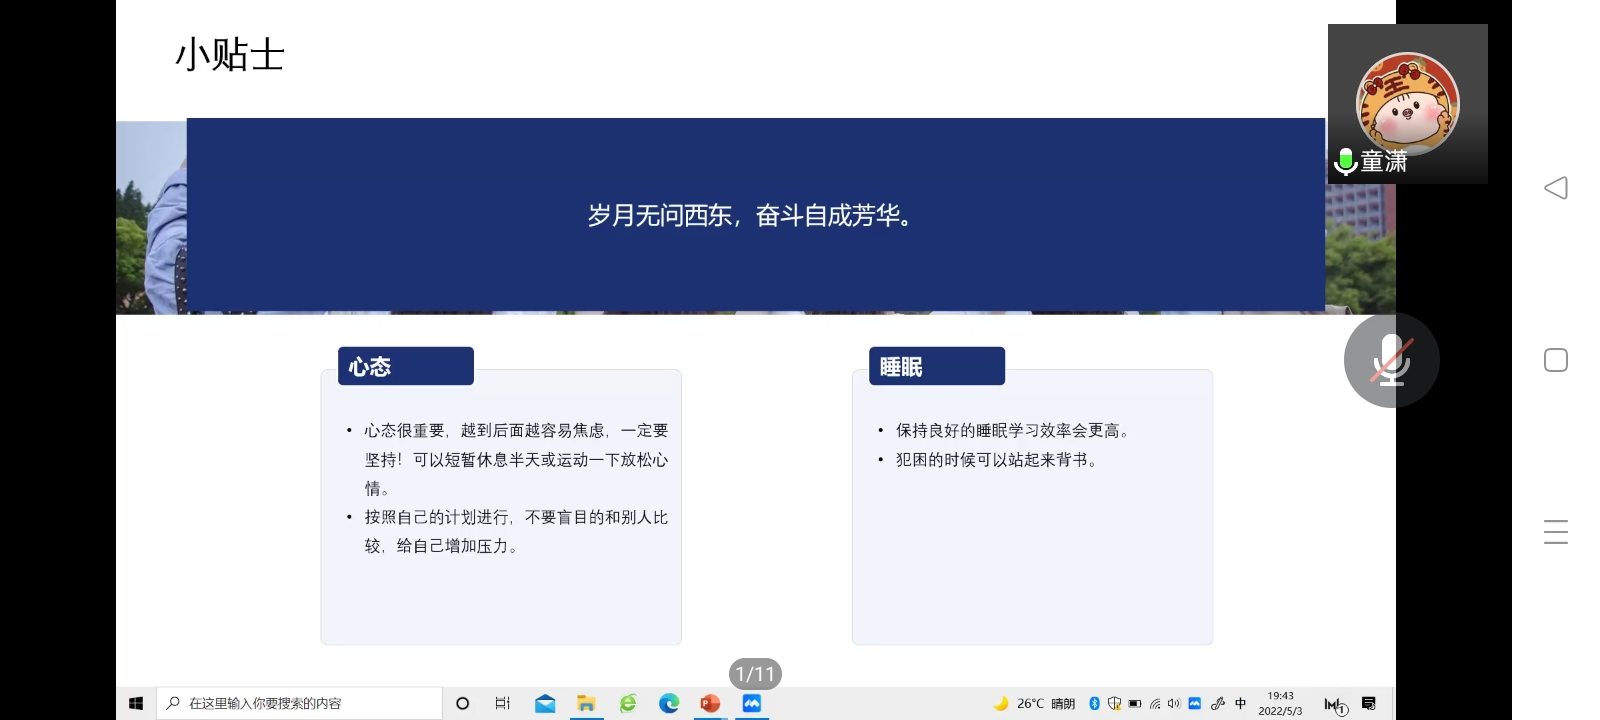Open the weather widget showing 26°C
Image resolution: width=1600 pixels, height=720 pixels.
pos(1034,704)
